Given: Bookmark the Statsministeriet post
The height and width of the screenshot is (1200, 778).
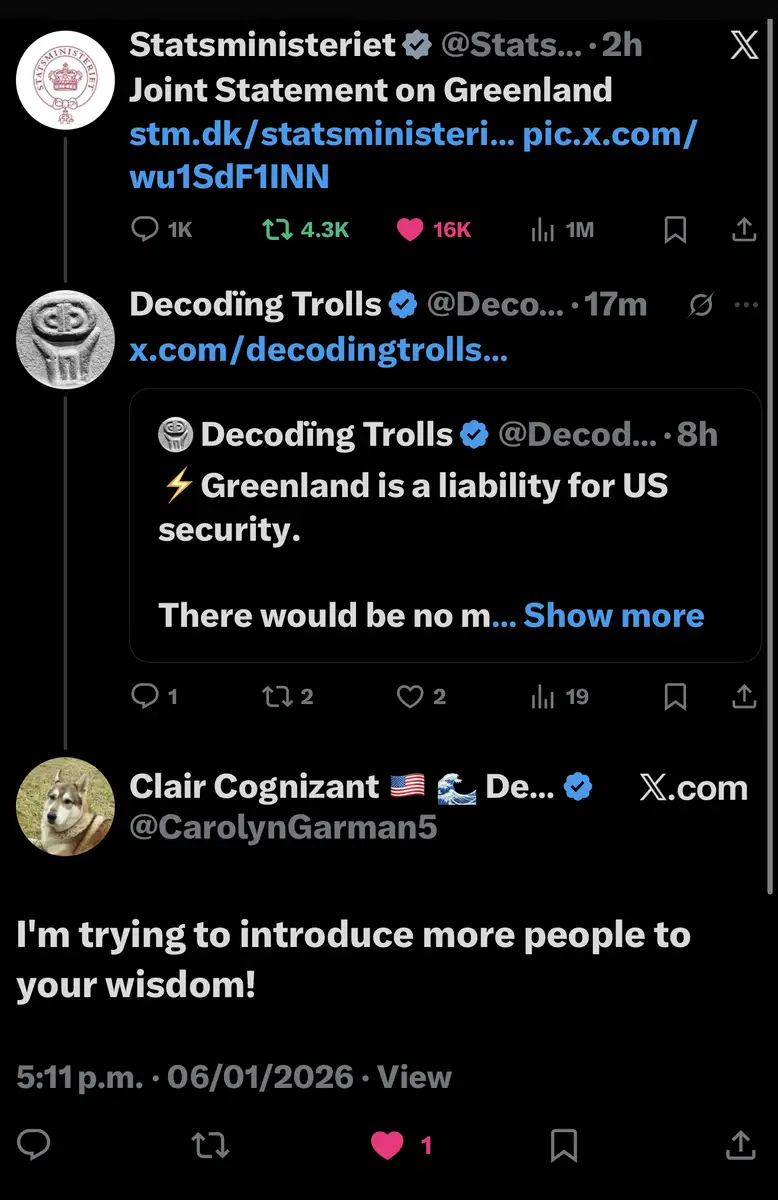Looking at the screenshot, I should [676, 230].
